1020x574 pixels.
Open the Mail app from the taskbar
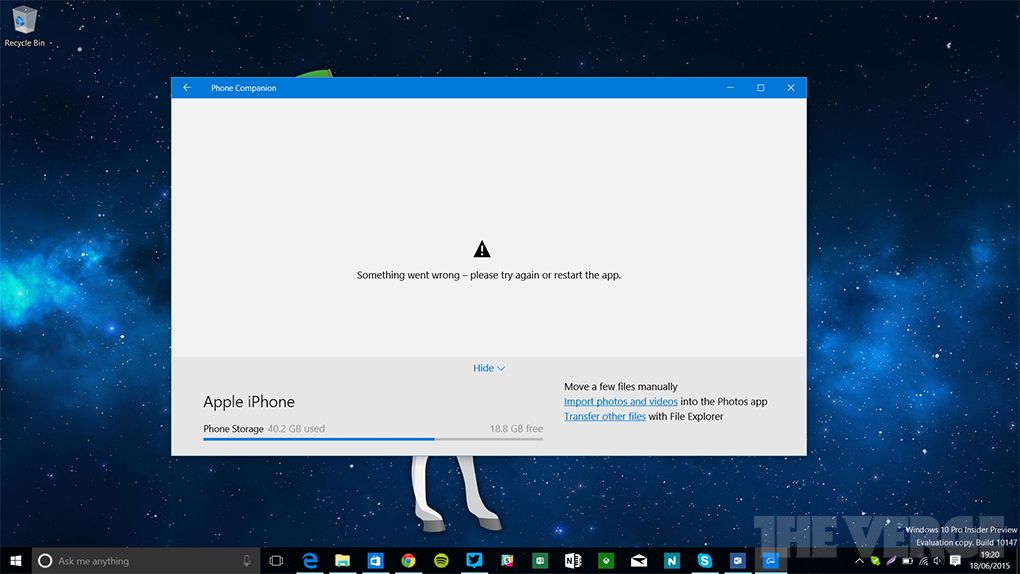[x=639, y=560]
